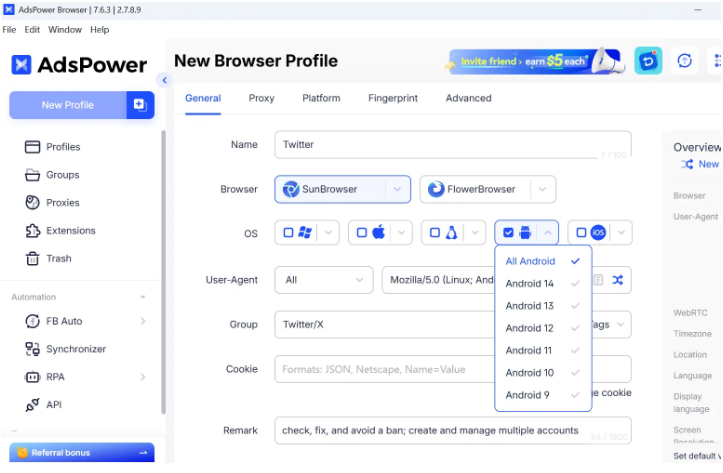Click the FlowerBrowser icon
723x473 pixels.
436,189
